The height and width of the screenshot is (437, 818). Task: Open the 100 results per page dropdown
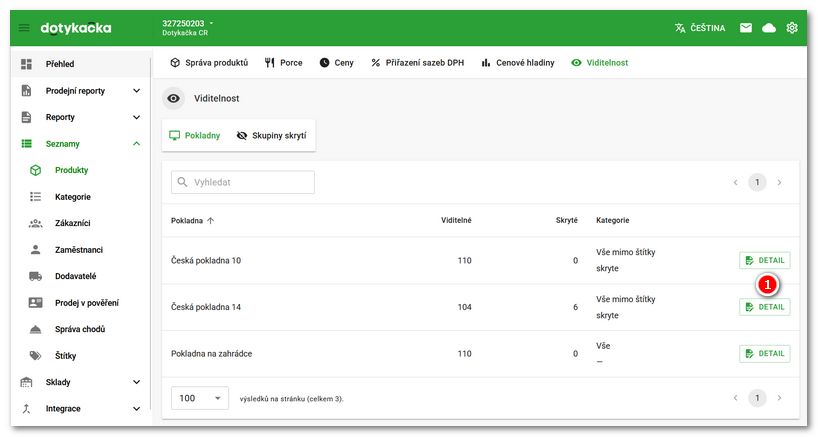click(x=200, y=398)
